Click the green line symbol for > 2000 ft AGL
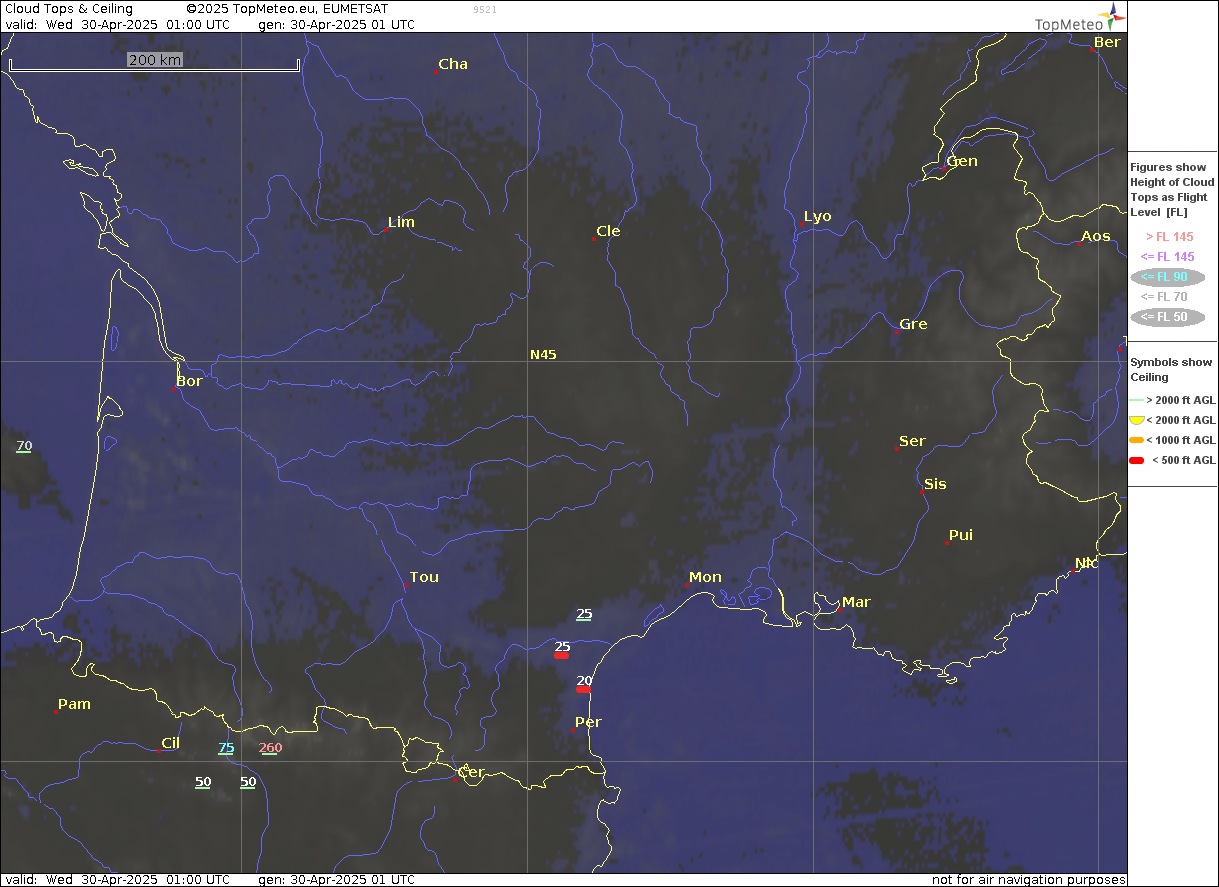 tap(1137, 400)
